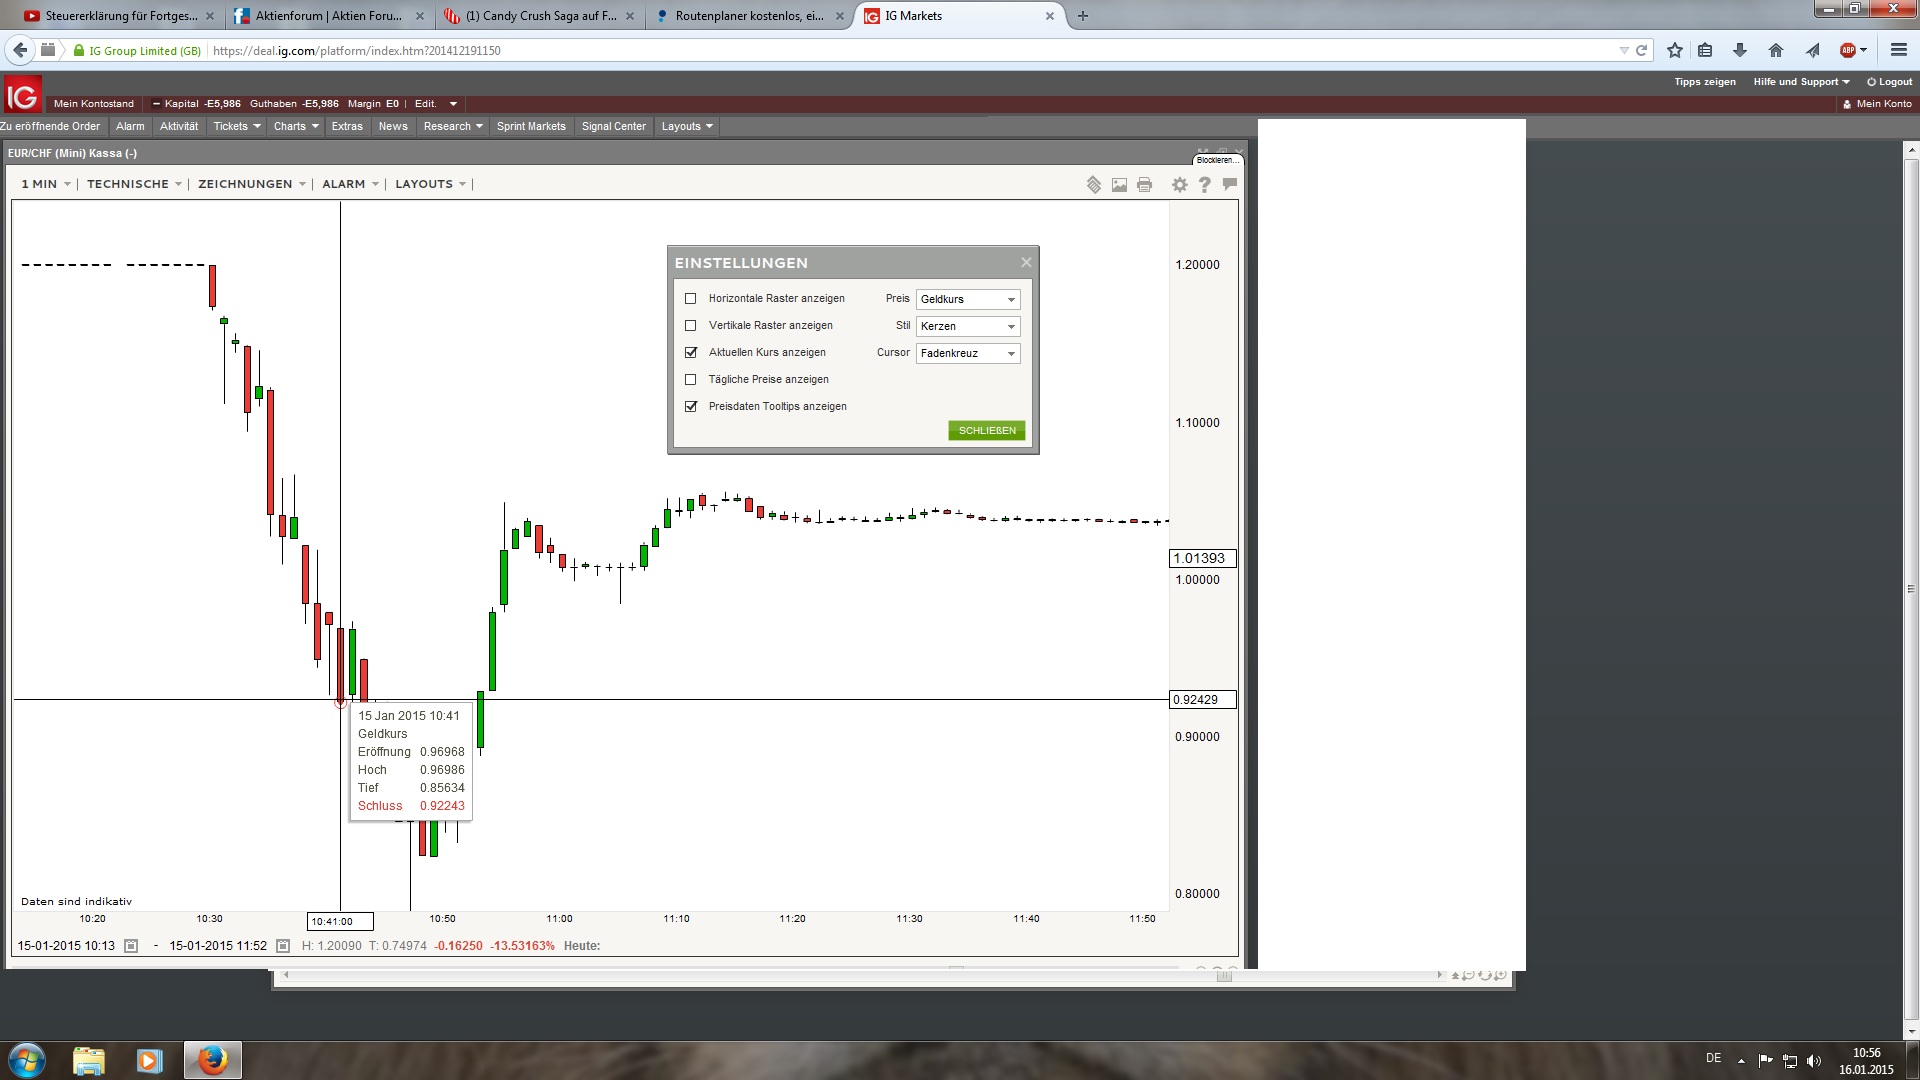Open the ZEICHNUNGEN drawing tools menu
Screen dimensions: 1920x1080
(249, 184)
